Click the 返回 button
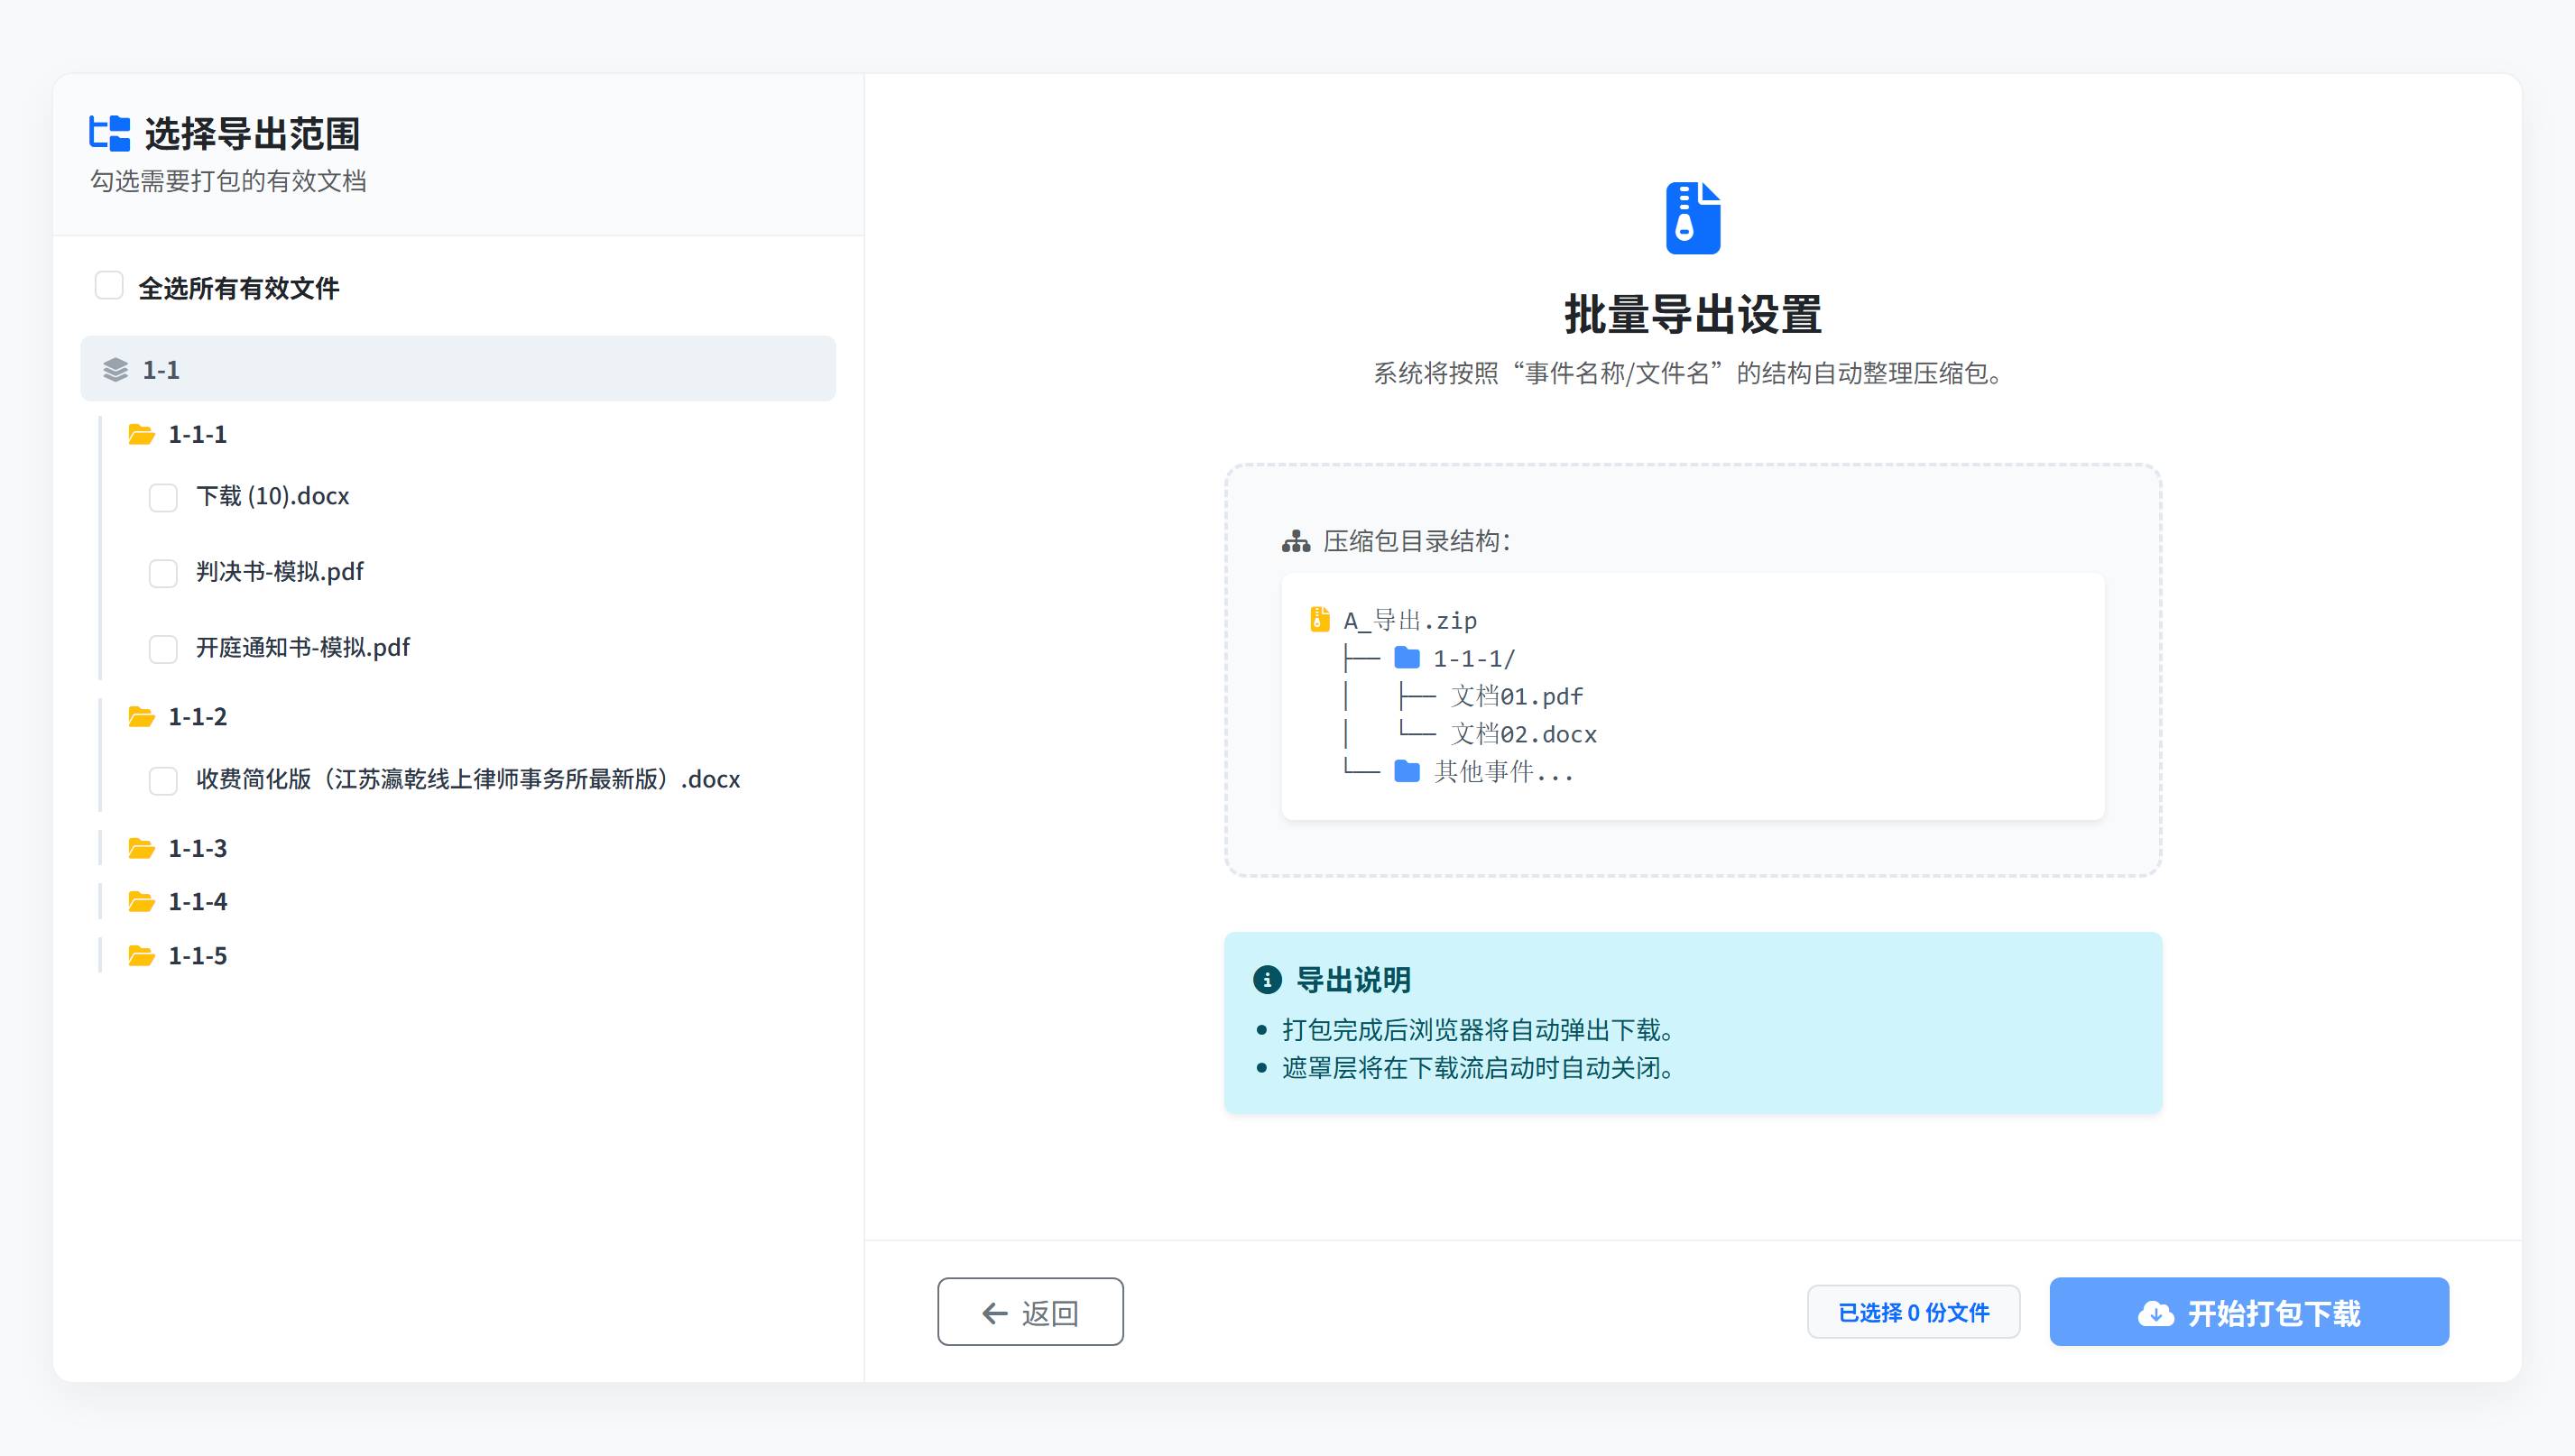This screenshot has width=2575, height=1456. (x=1029, y=1312)
